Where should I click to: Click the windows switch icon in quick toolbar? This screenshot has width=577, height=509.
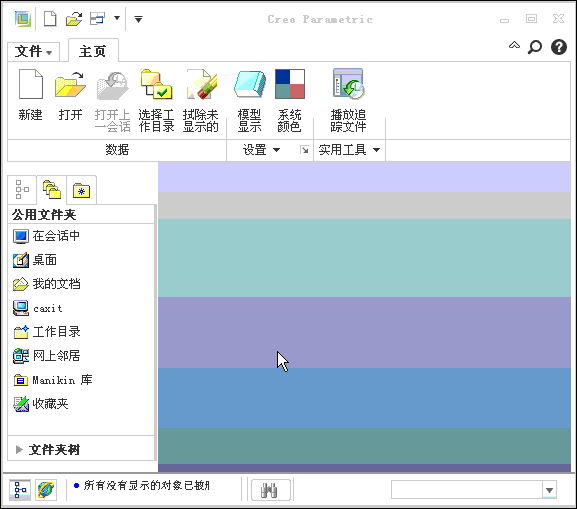tap(98, 18)
